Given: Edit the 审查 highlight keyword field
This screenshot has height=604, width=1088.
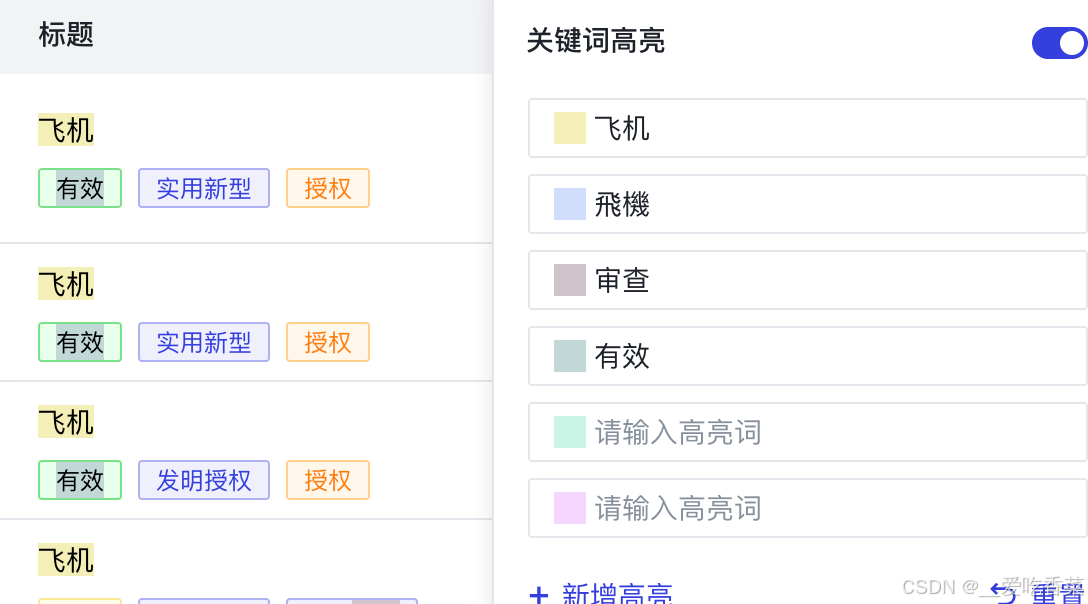Looking at the screenshot, I should (808, 280).
